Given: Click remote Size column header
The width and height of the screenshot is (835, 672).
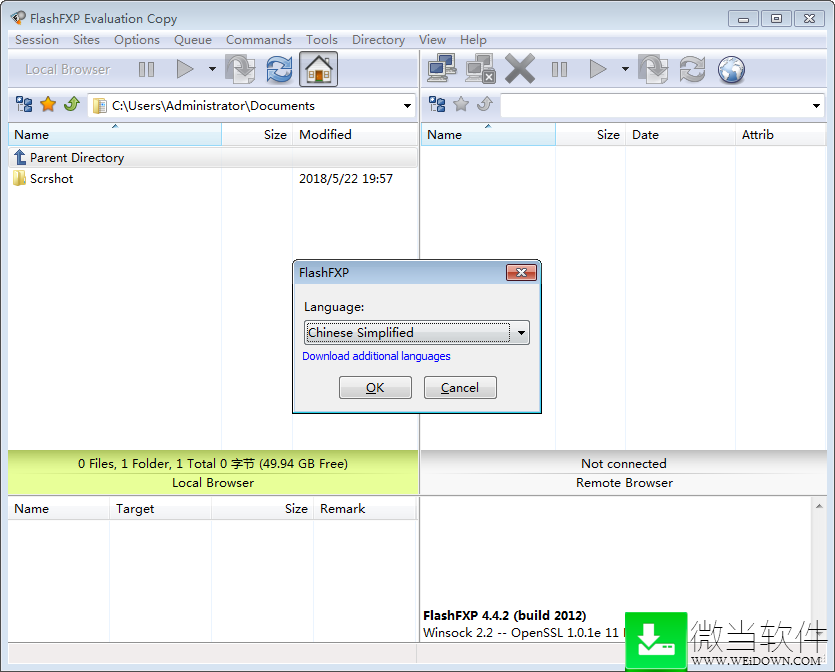Looking at the screenshot, I should pyautogui.click(x=590, y=135).
